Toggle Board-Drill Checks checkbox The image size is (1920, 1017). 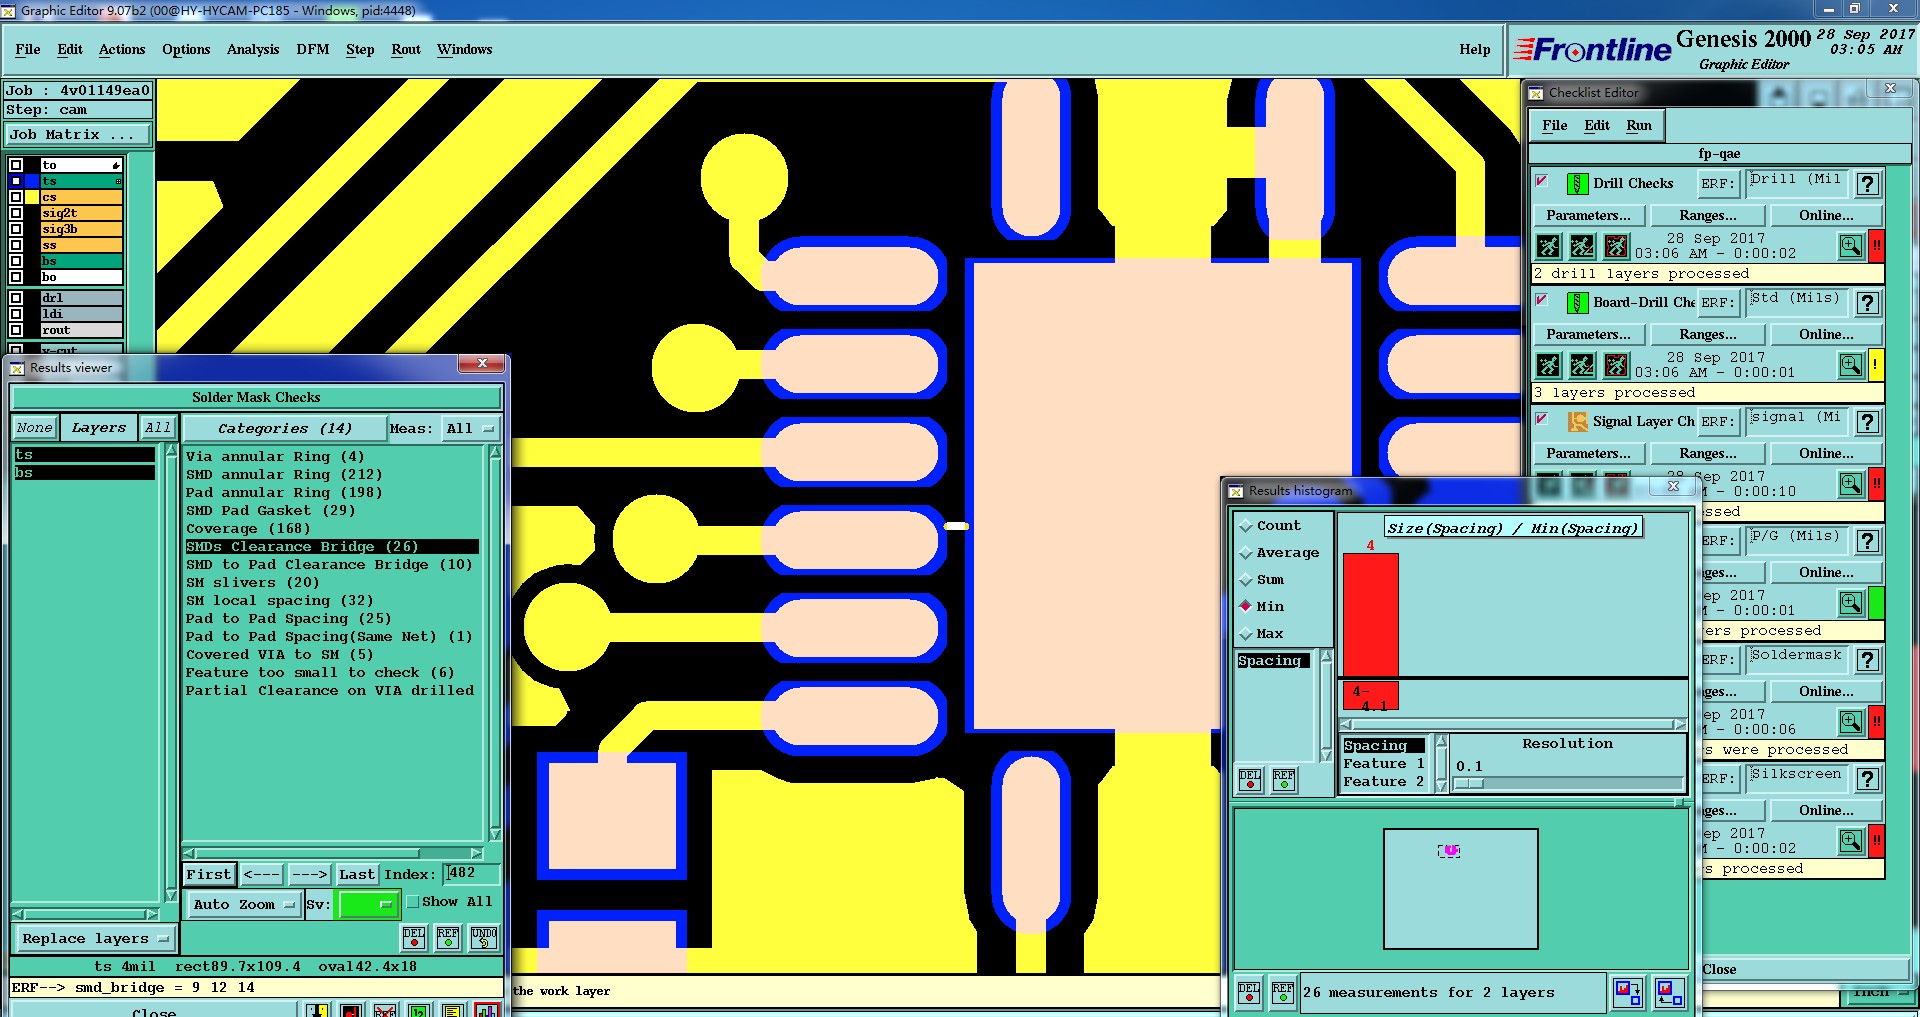(x=1542, y=300)
